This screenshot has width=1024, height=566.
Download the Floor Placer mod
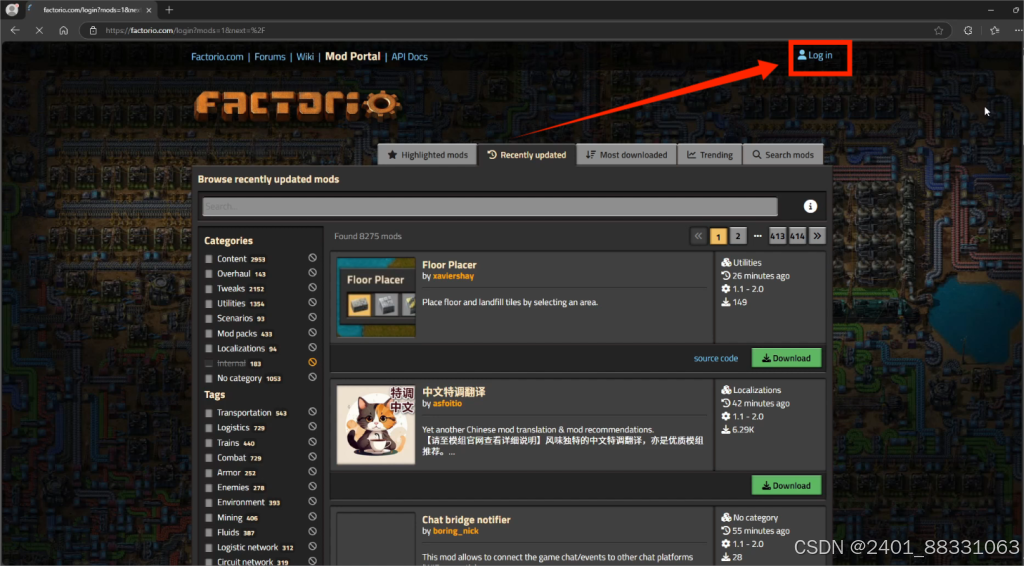pos(786,358)
